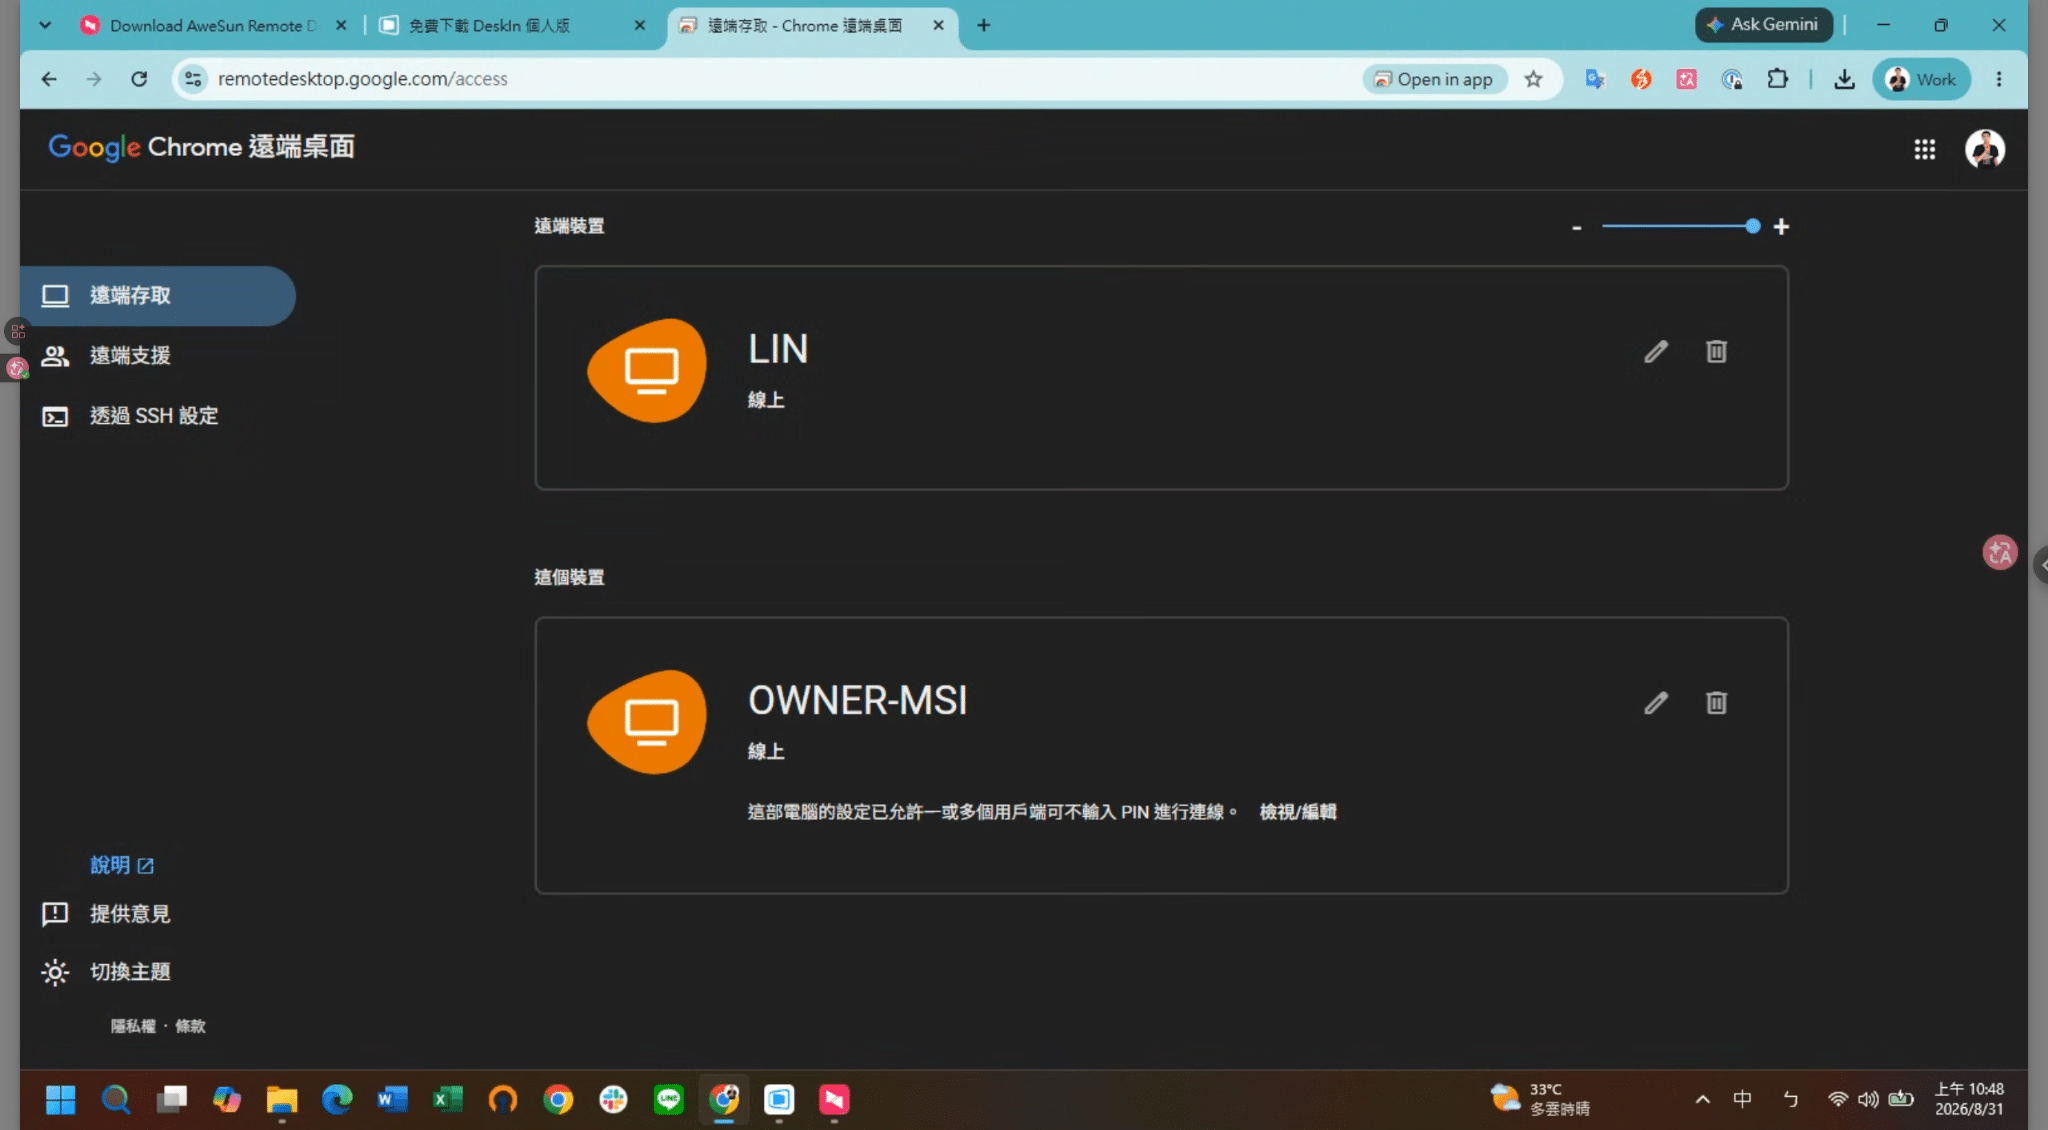The height and width of the screenshot is (1130, 2048).
Task: Switch to the AweSun Remote download tab
Action: [x=212, y=26]
